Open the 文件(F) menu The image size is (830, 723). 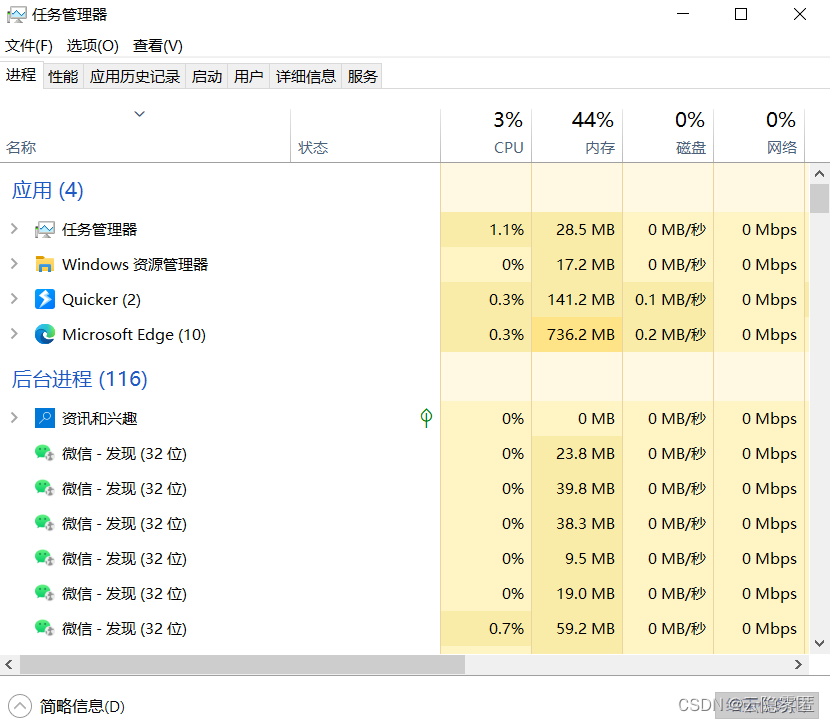click(29, 46)
